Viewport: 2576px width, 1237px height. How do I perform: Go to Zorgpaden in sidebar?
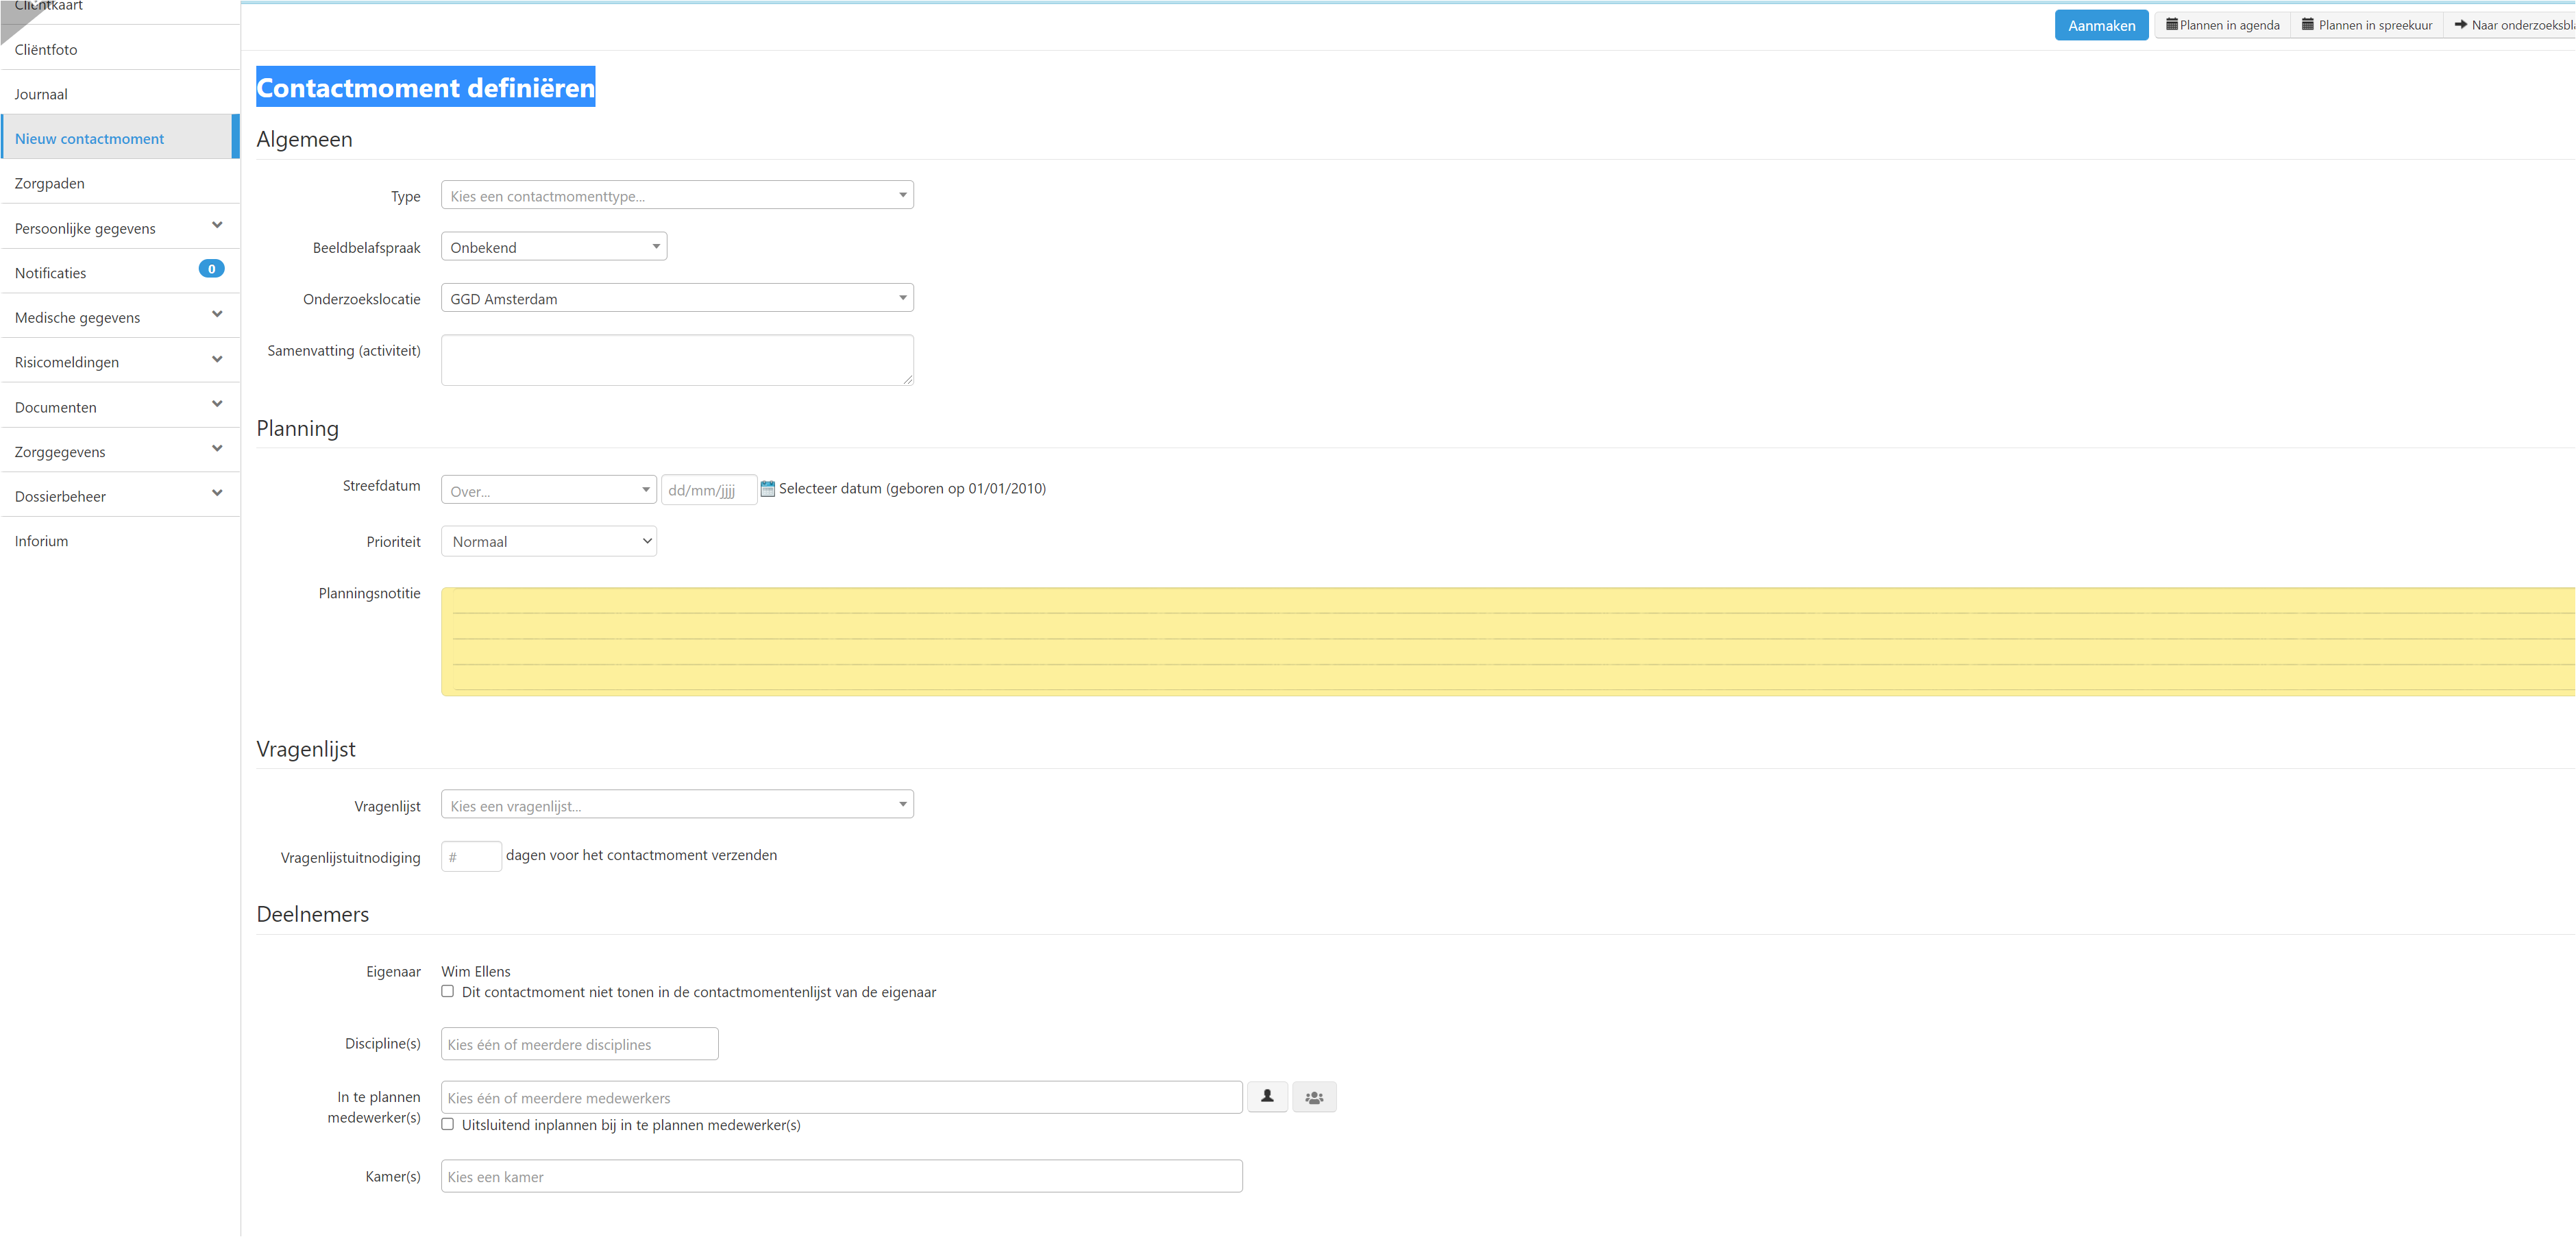click(x=49, y=183)
